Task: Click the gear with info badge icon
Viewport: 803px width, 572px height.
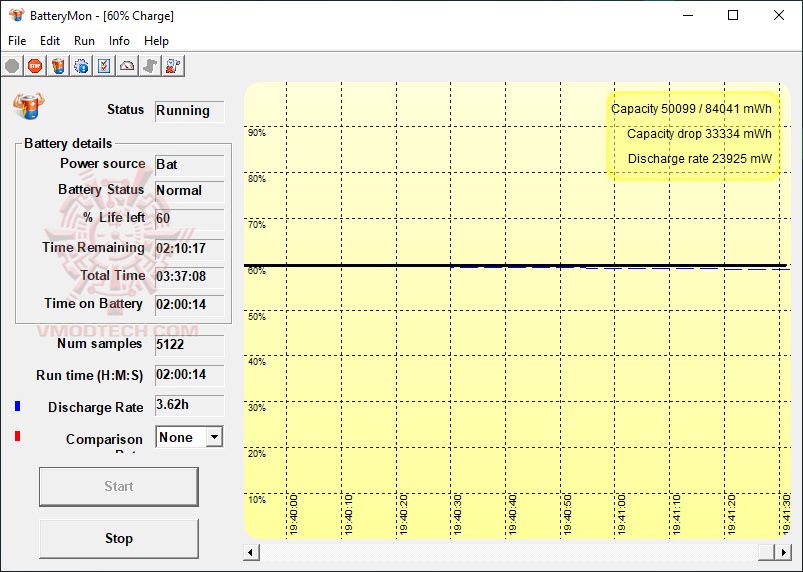Action: click(x=81, y=66)
